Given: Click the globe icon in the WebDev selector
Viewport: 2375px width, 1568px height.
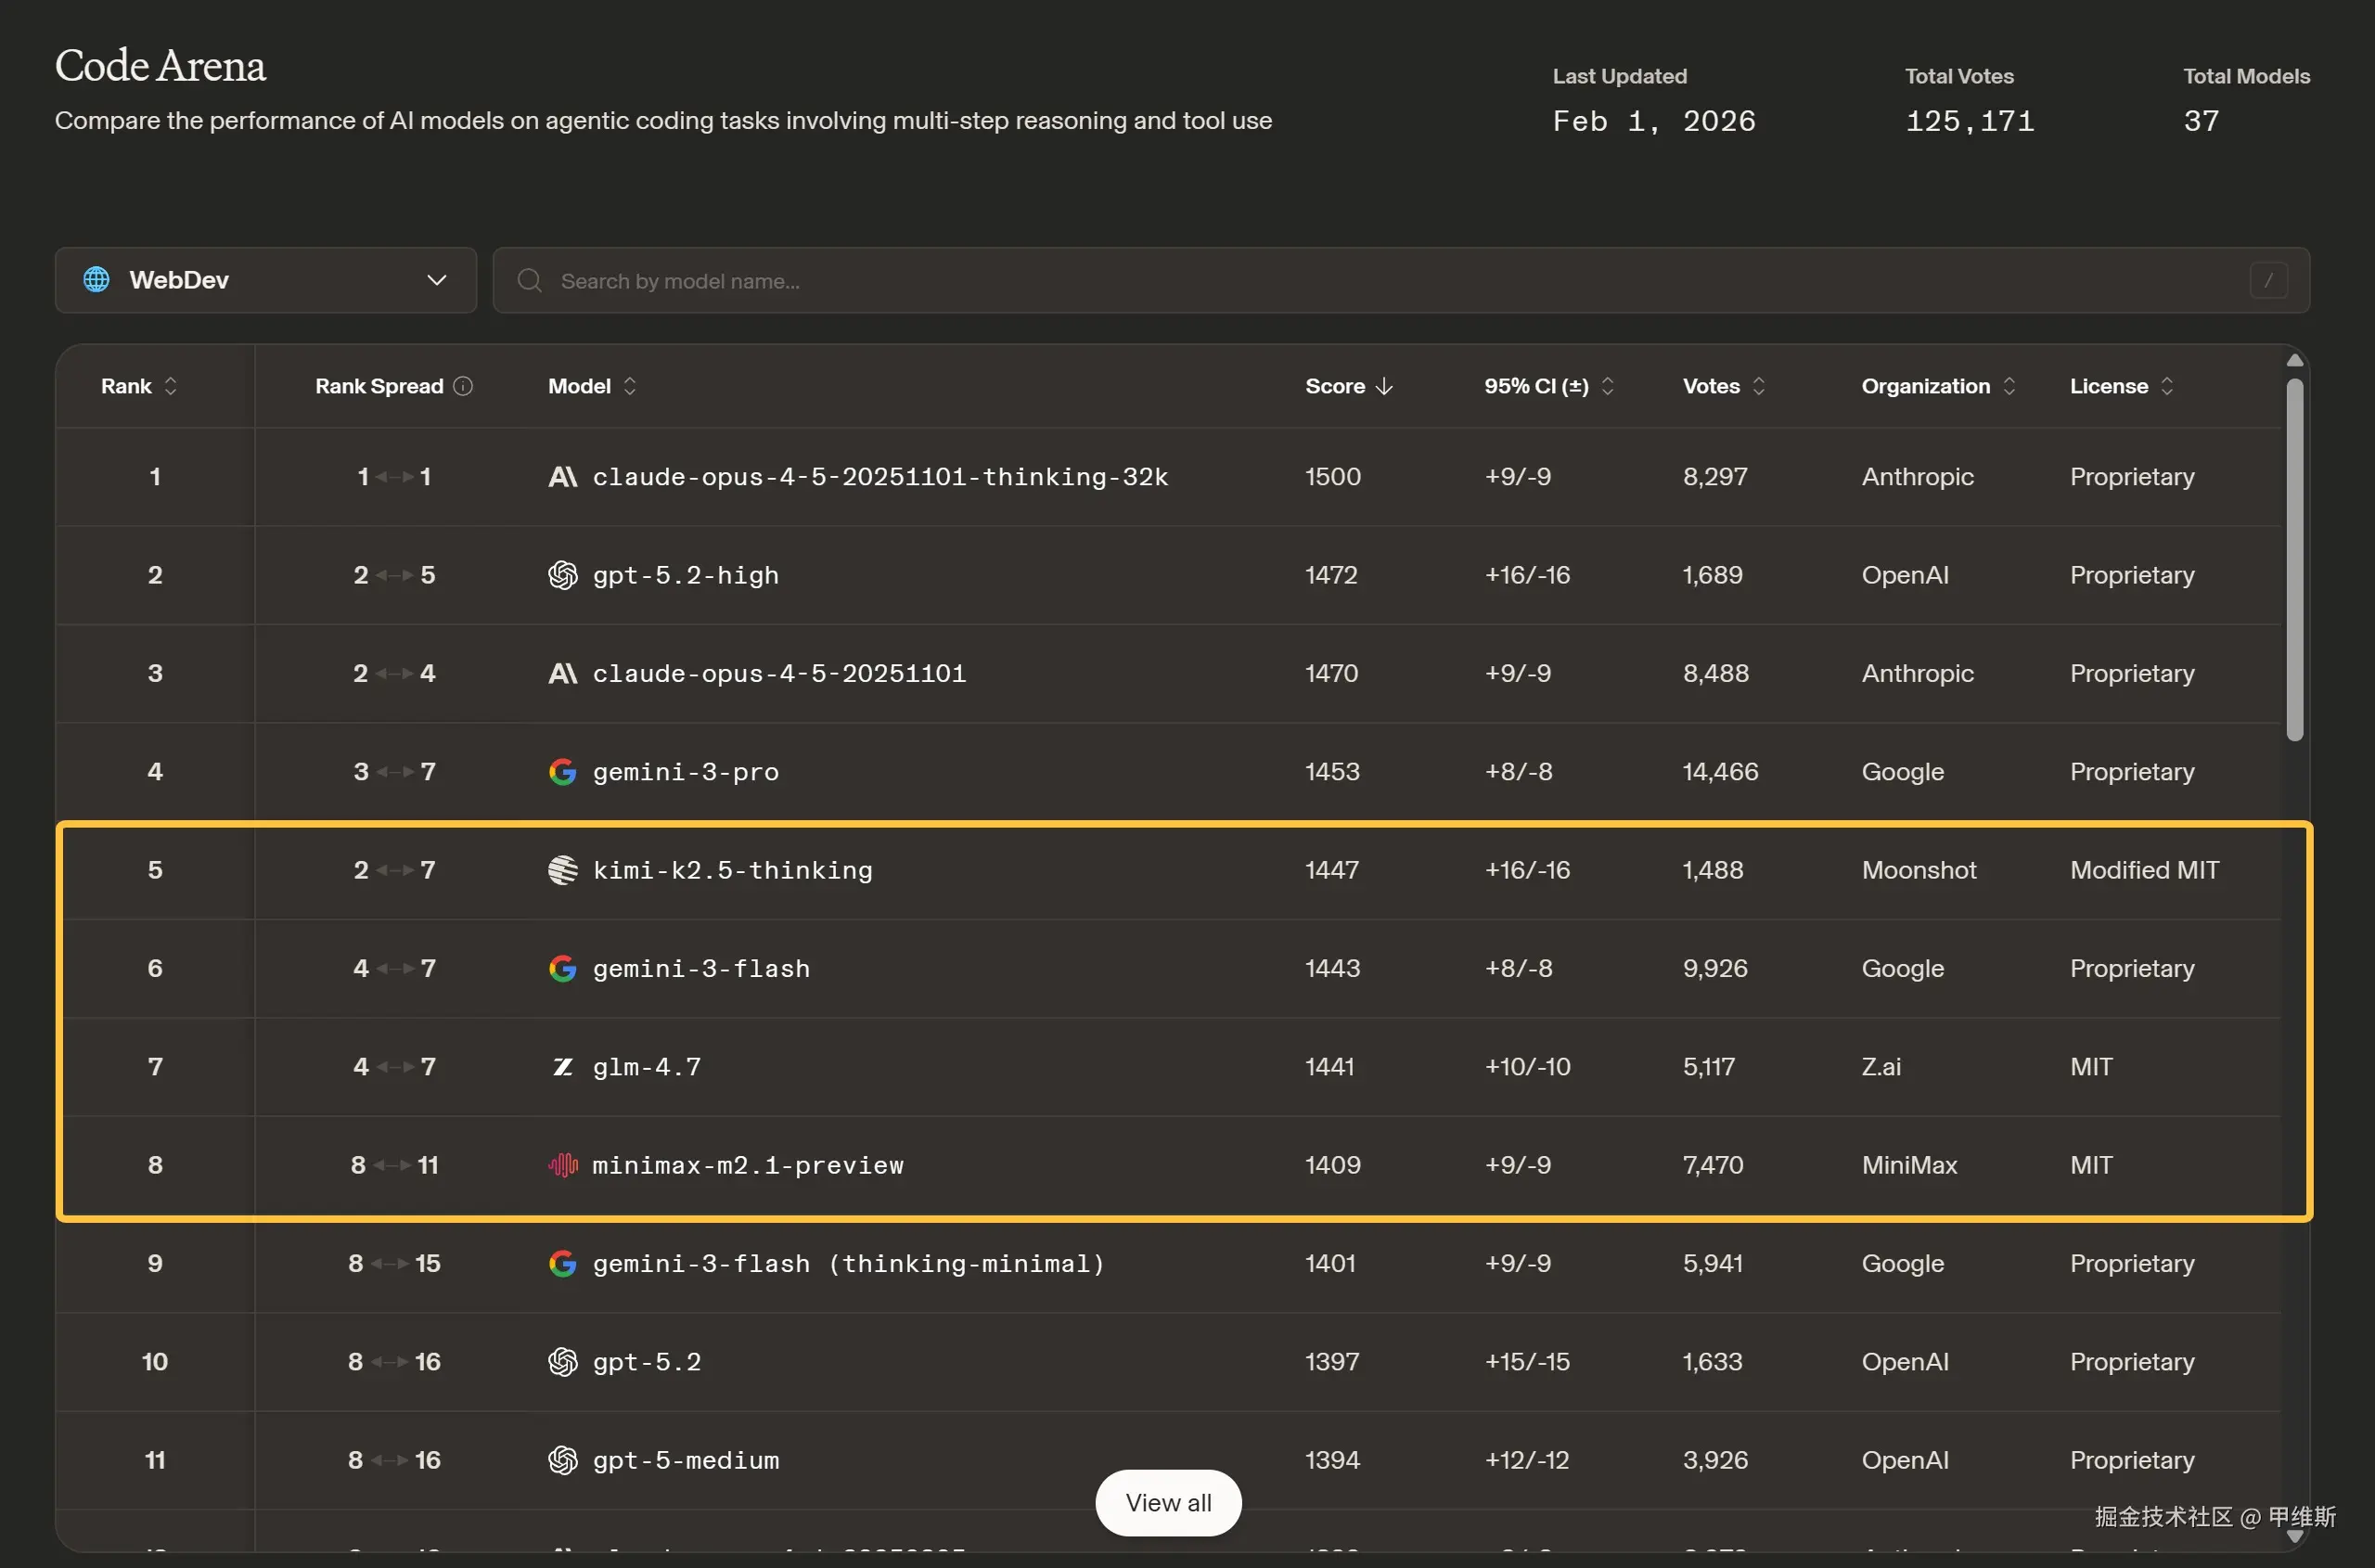Looking at the screenshot, I should pyautogui.click(x=96, y=280).
